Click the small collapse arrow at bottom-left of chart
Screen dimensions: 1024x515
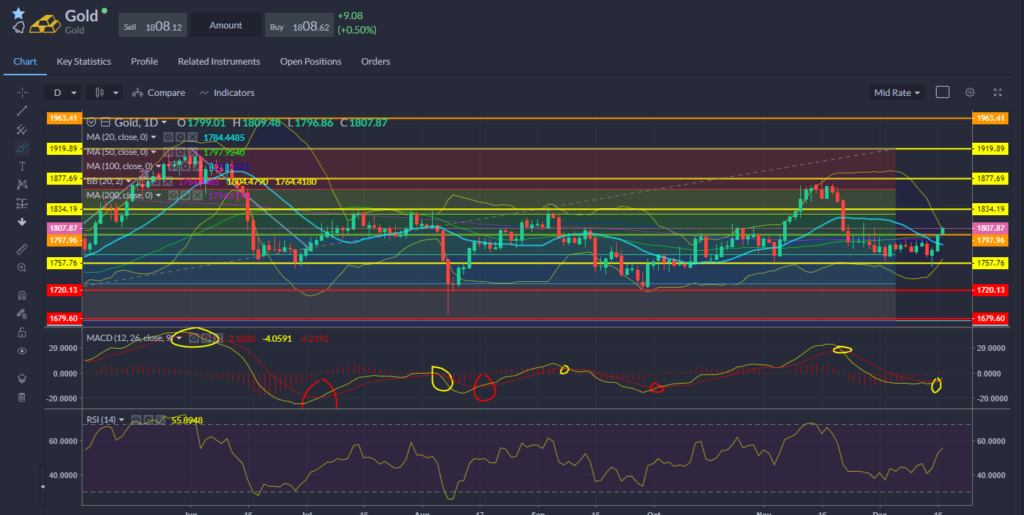(44, 486)
